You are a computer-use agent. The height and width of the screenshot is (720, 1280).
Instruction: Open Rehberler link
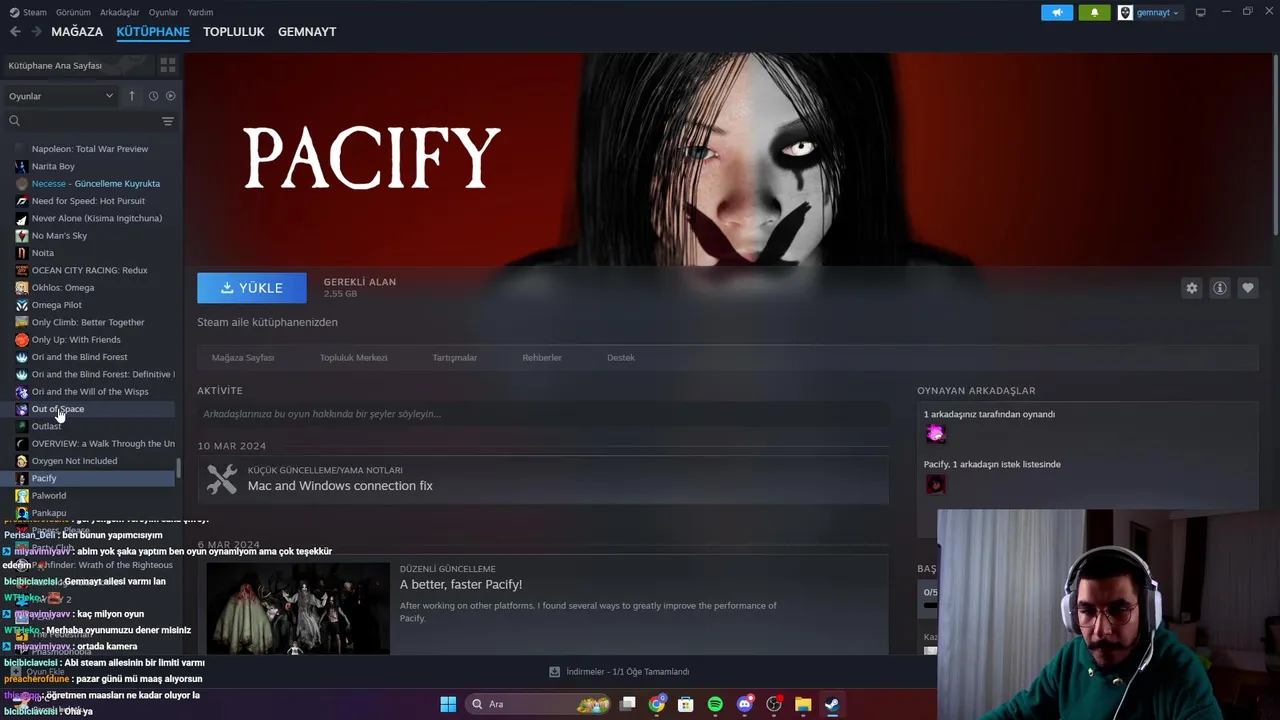pyautogui.click(x=542, y=357)
